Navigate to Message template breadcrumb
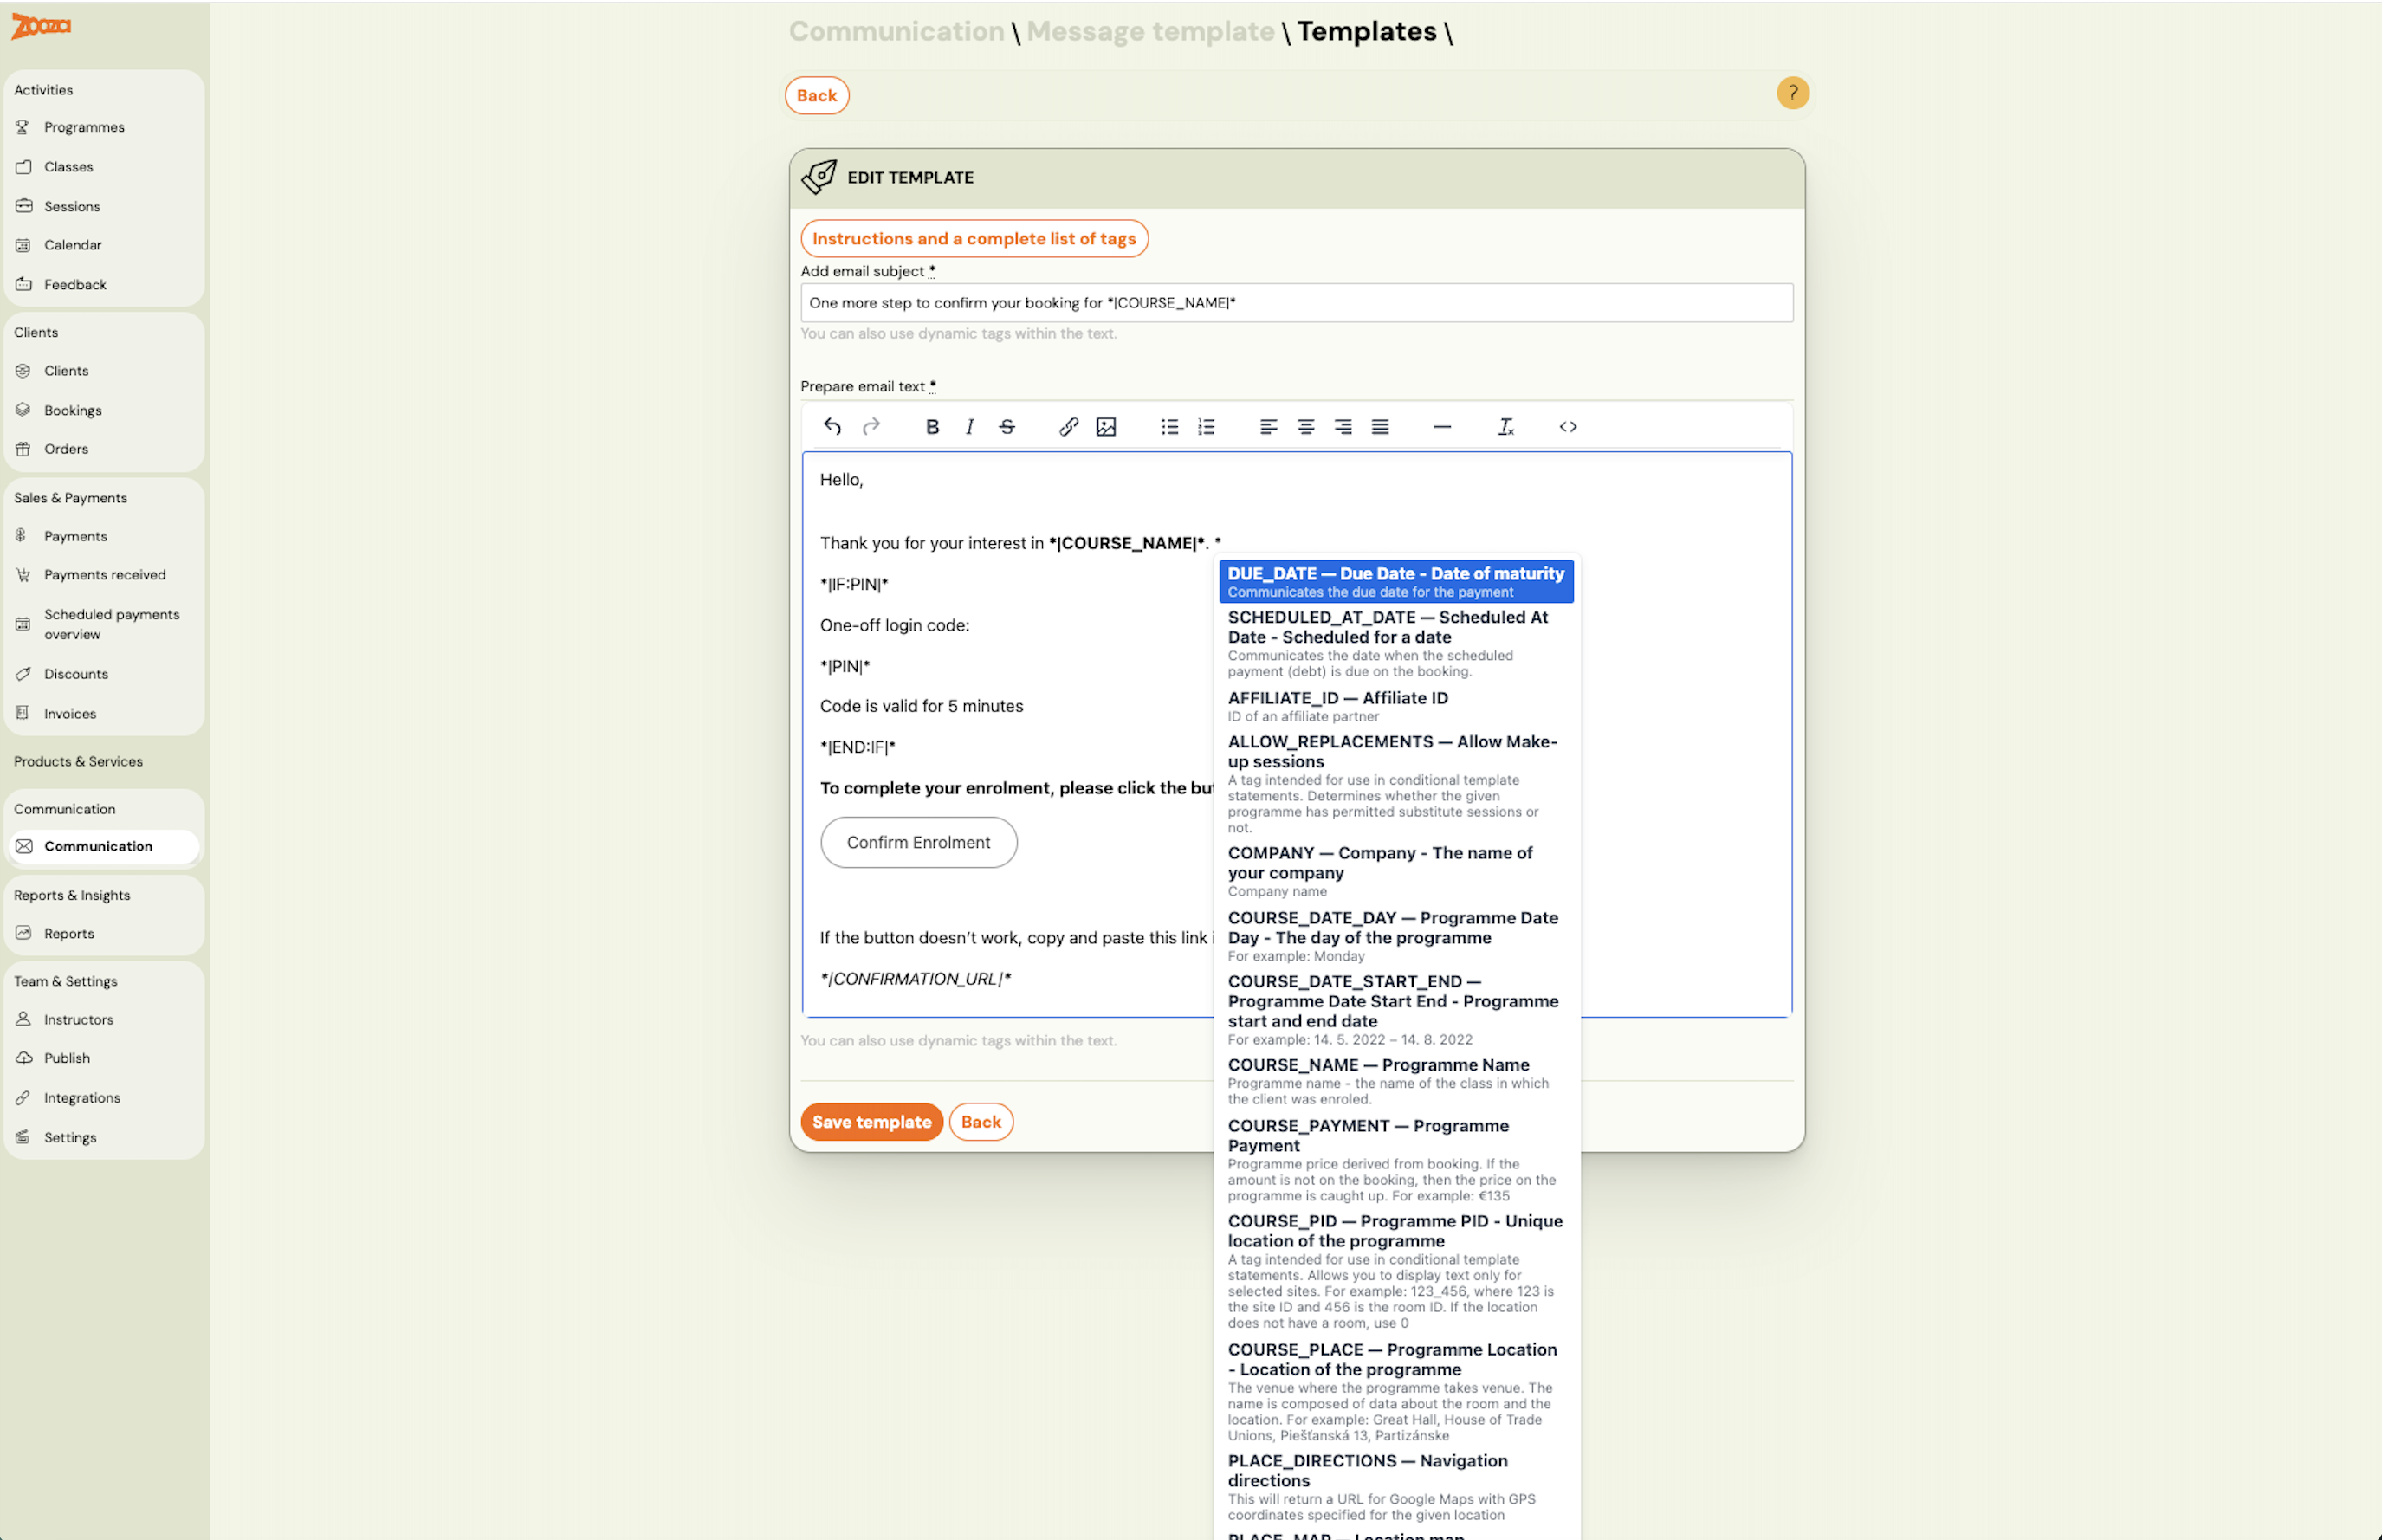 coord(1151,31)
